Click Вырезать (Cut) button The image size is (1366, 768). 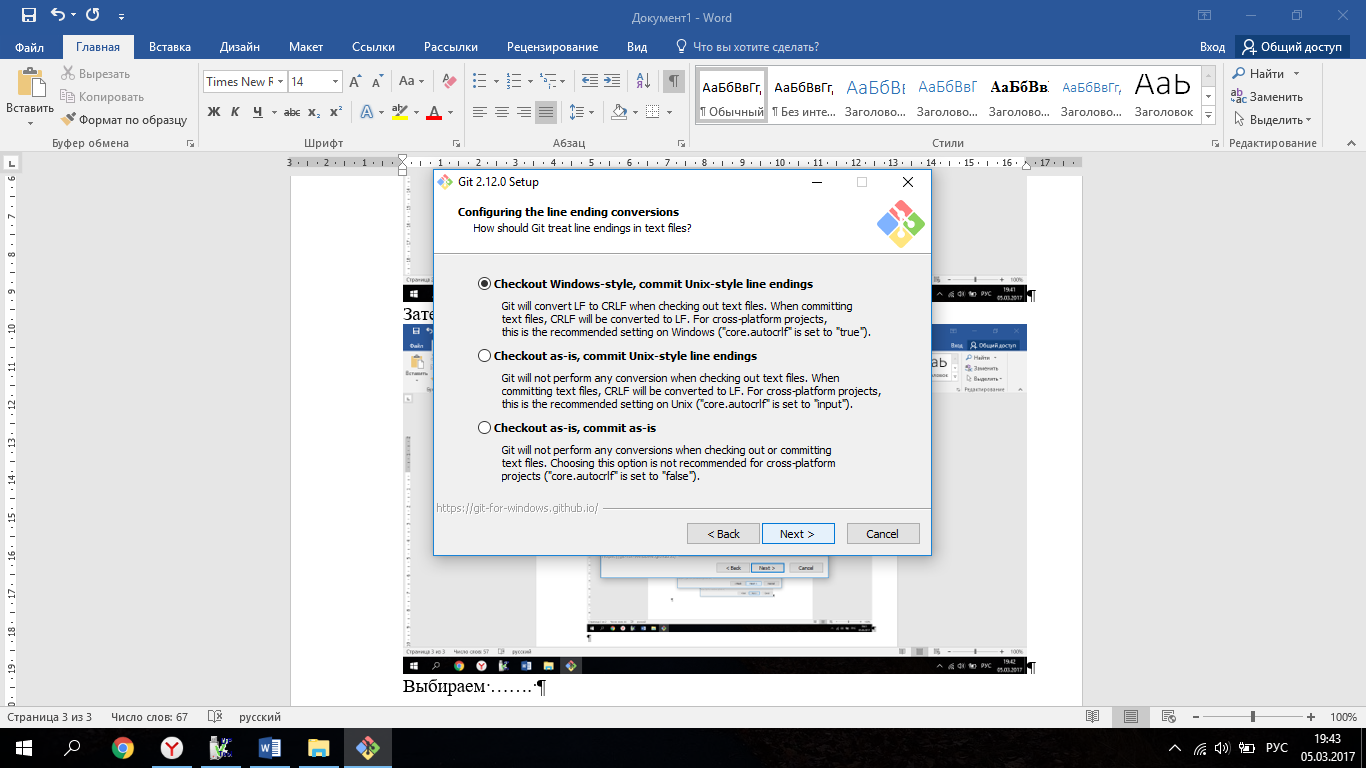coord(96,74)
